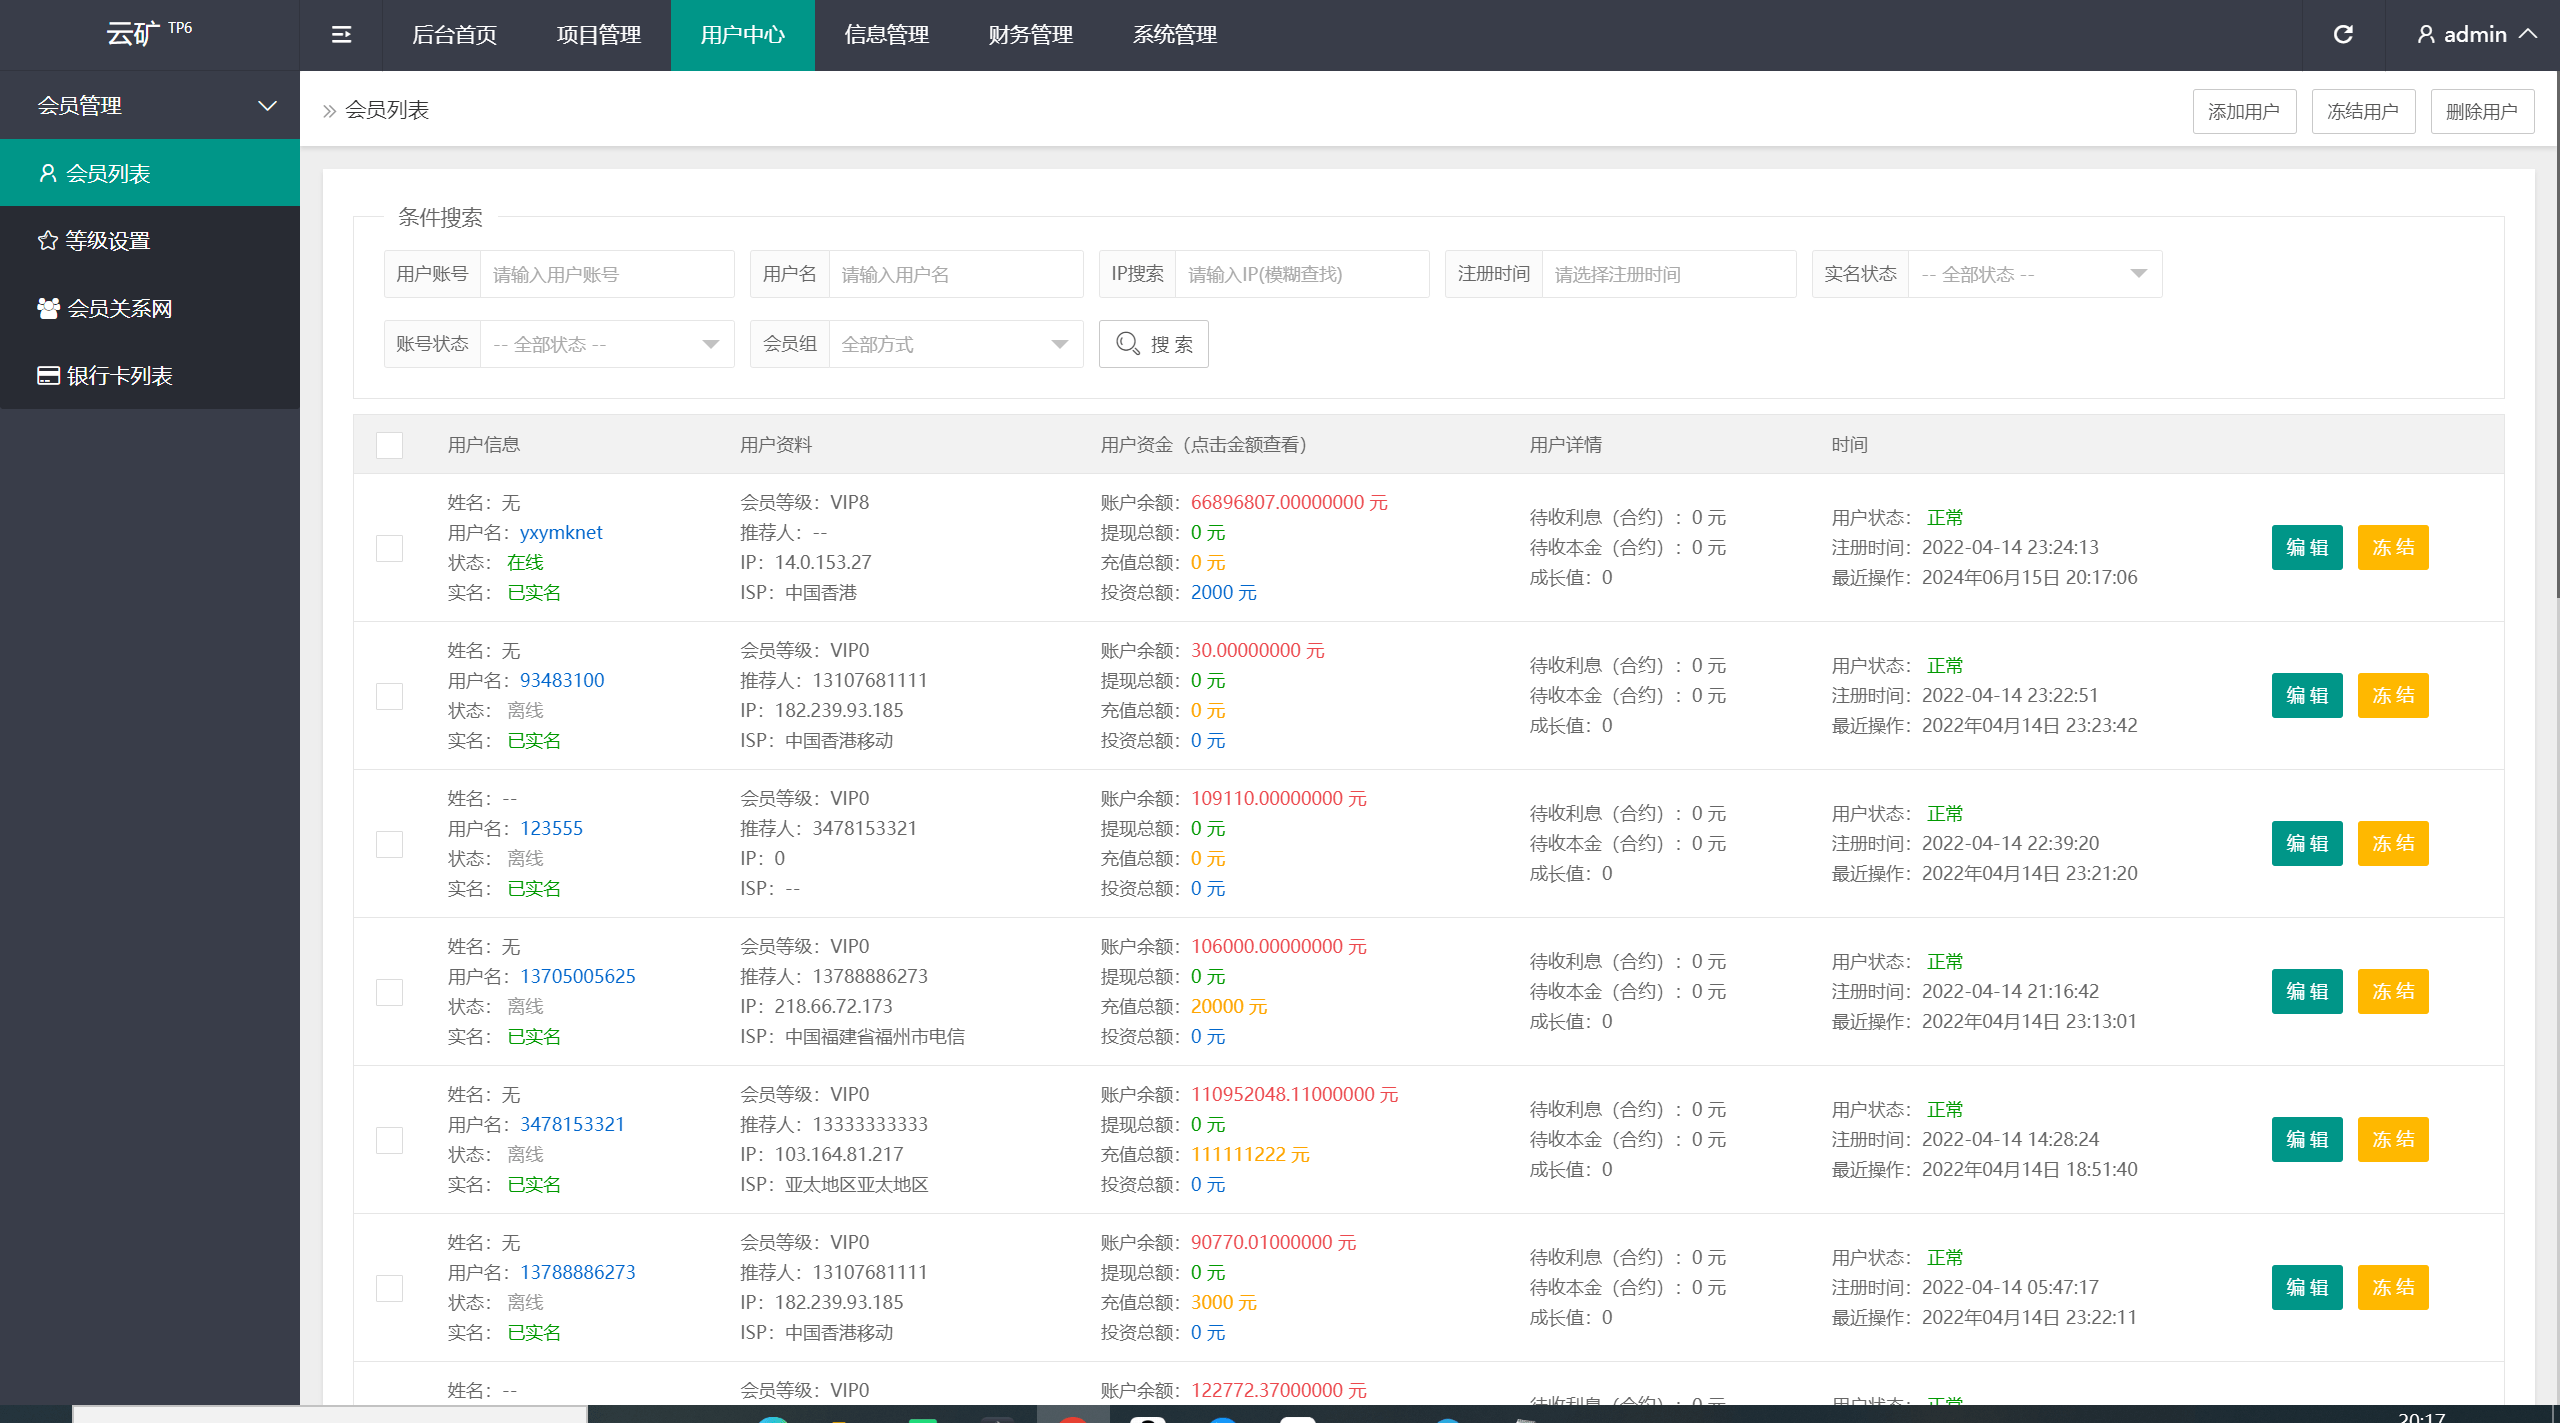Switch to the 财务管理 tab
2560x1423 pixels.
pos(1030,35)
